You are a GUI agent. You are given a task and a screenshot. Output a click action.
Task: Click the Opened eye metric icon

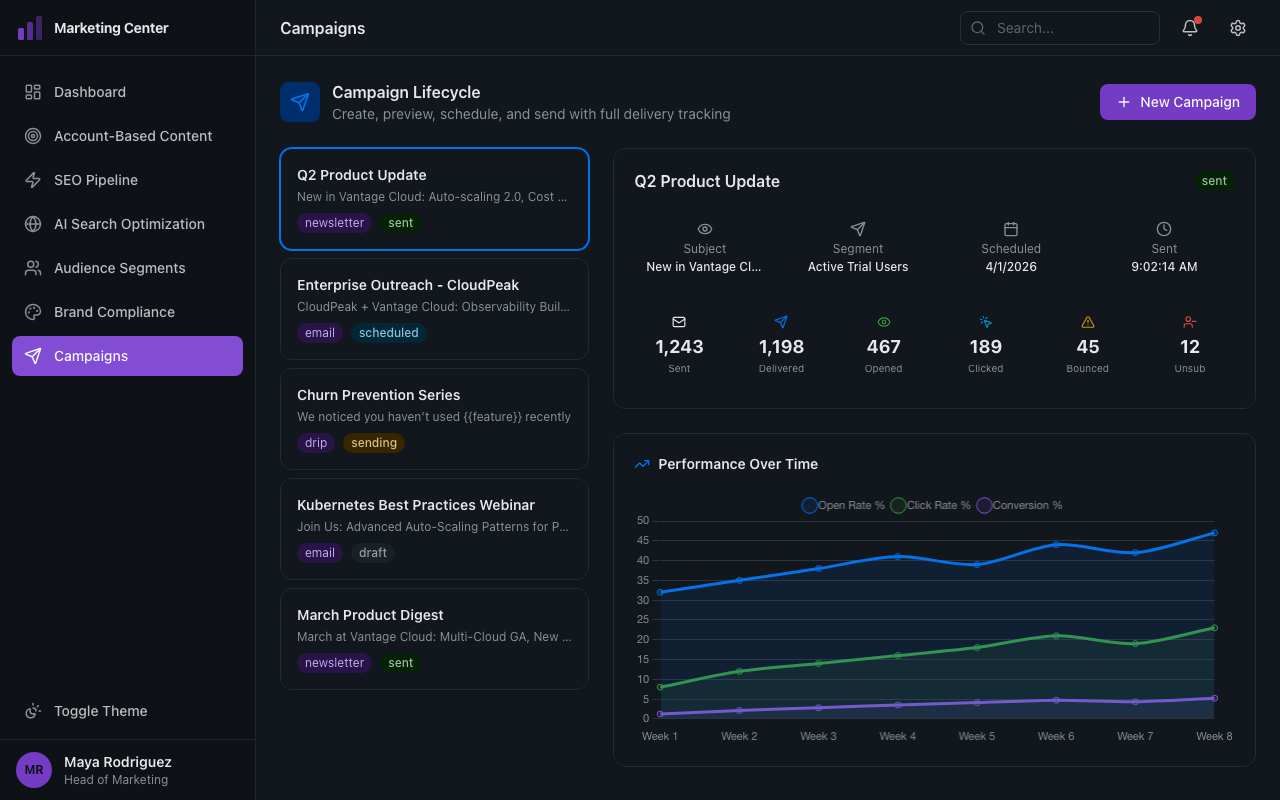[883, 322]
